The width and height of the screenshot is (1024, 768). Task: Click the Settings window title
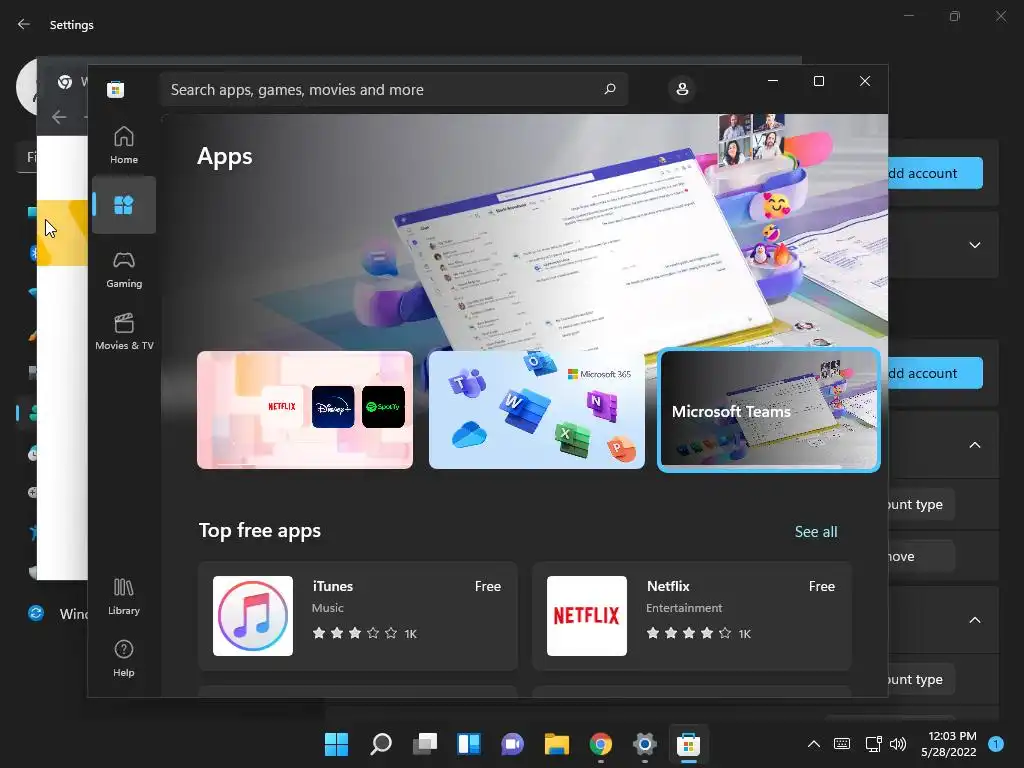(72, 25)
